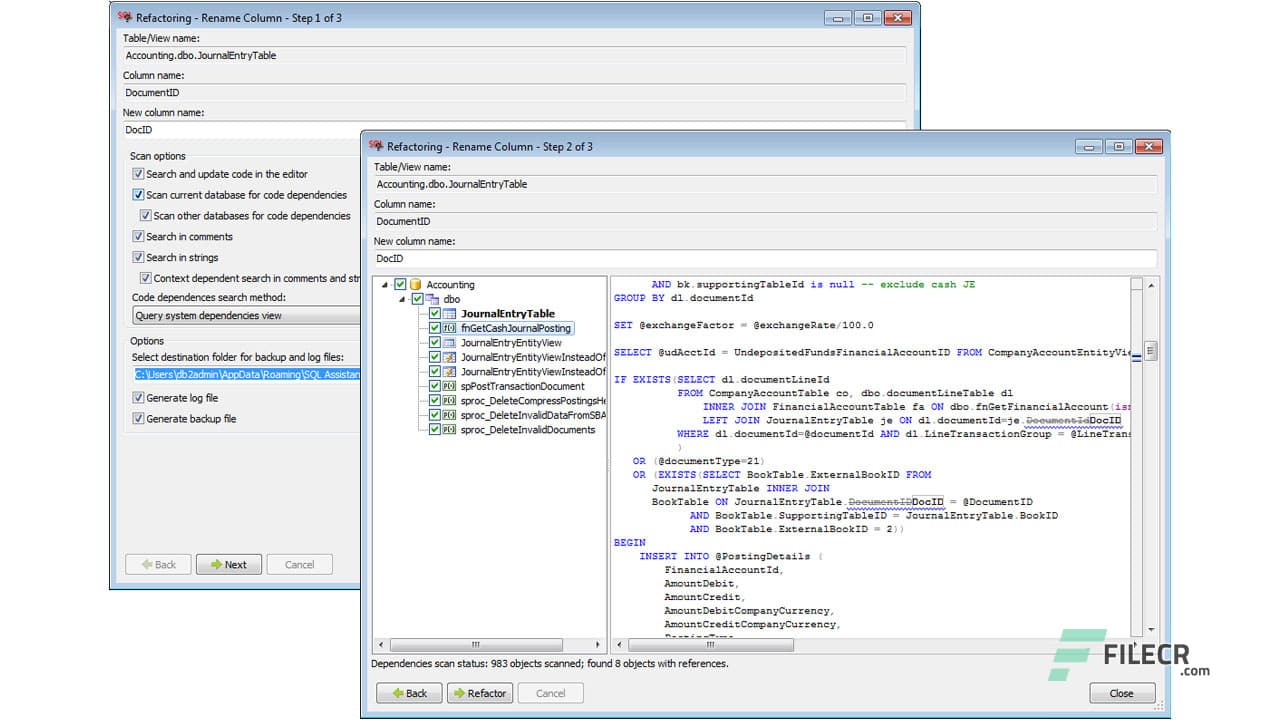
Task: Click the scalar function icon for fnGetCashJournalPosting
Action: tap(448, 328)
